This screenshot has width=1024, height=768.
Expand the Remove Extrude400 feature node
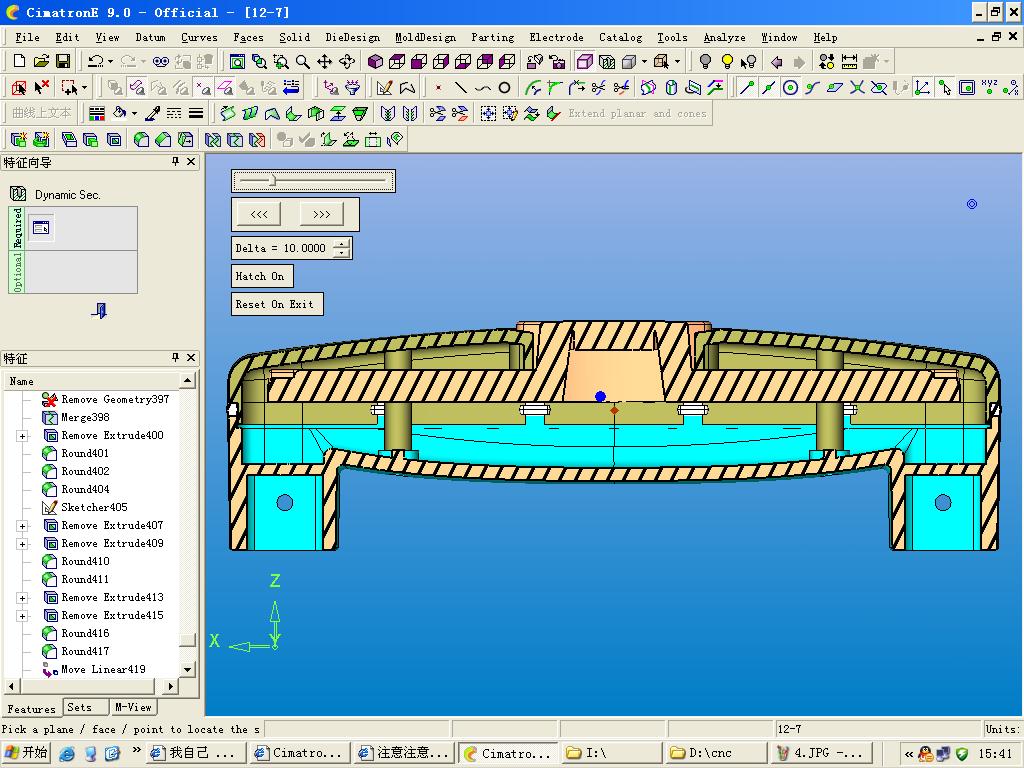click(x=23, y=436)
